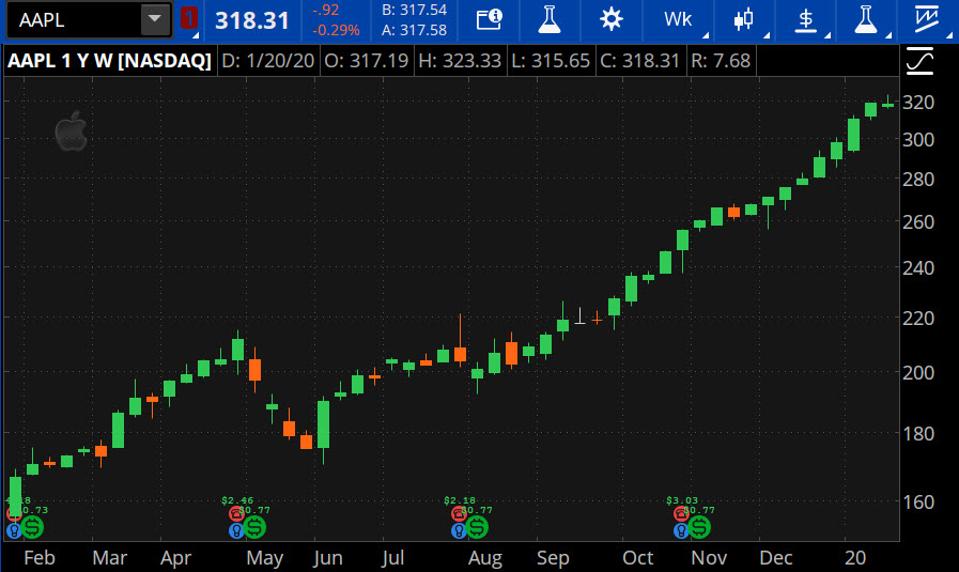Click the green dividend icon near May
Screen dimensions: 959x572
[254, 526]
